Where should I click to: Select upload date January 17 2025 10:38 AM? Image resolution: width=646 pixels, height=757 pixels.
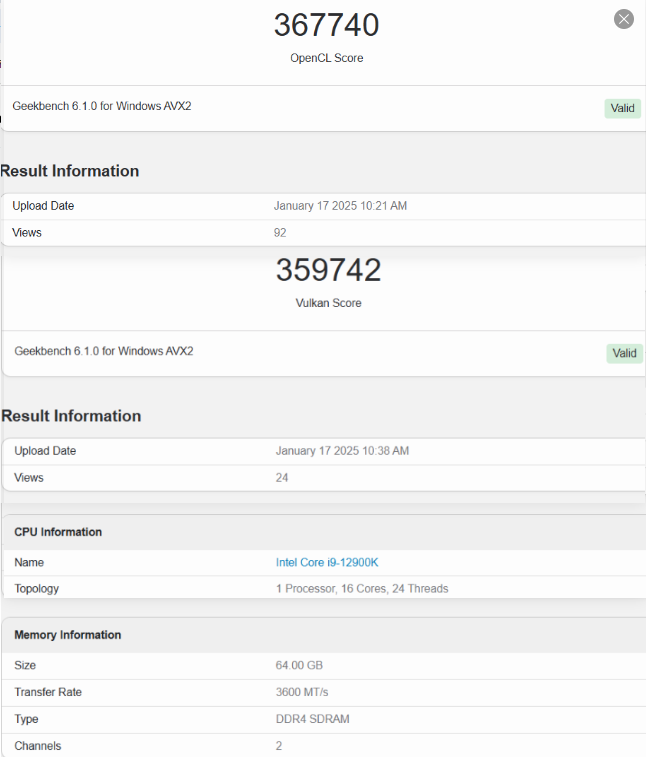pos(342,451)
